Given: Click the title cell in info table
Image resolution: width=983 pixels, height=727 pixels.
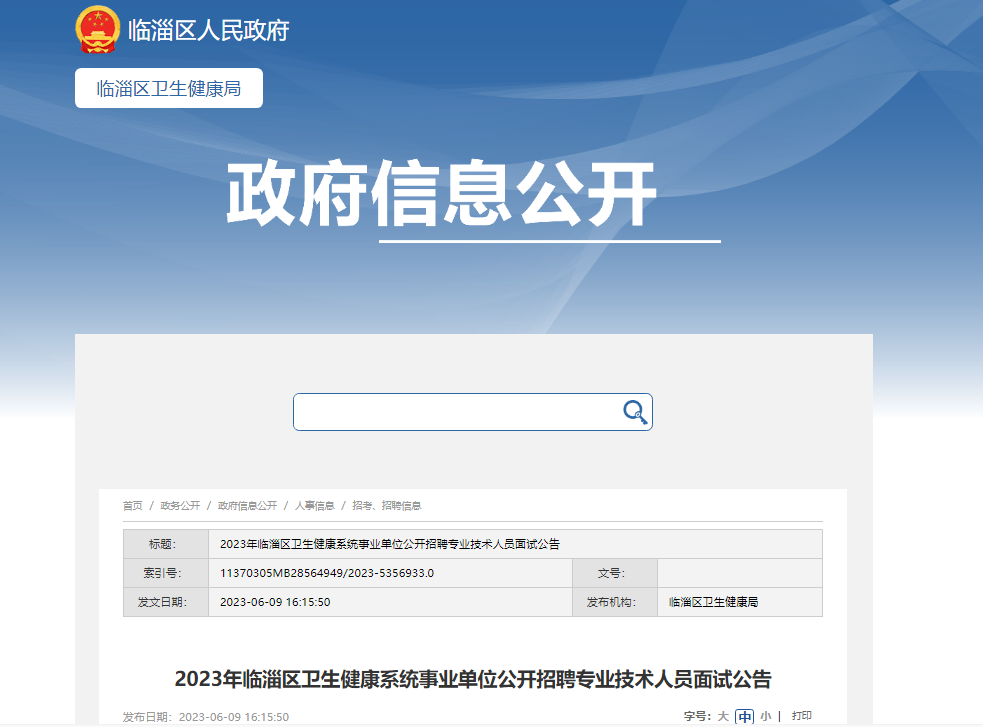Looking at the screenshot, I should click(x=389, y=544).
